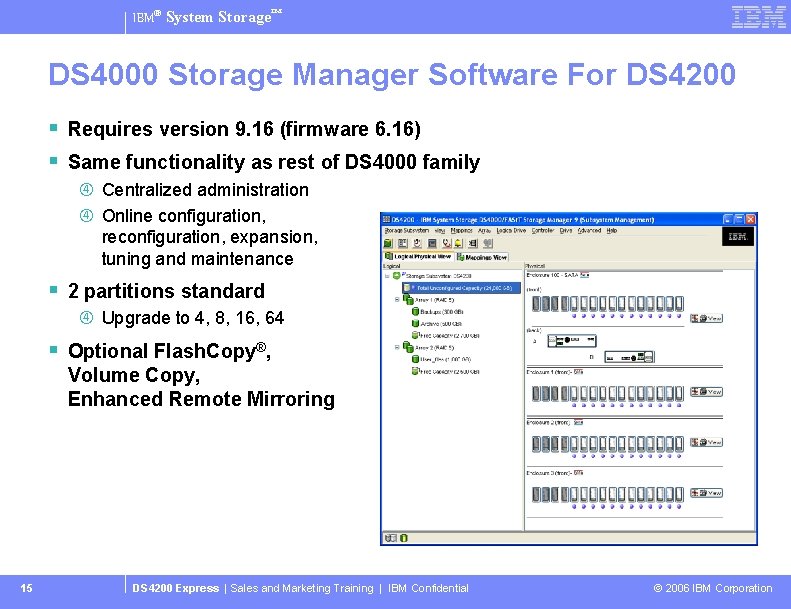This screenshot has height=609, width=791.
Task: Click the View button for Enclosure 2
Action: [x=706, y=442]
